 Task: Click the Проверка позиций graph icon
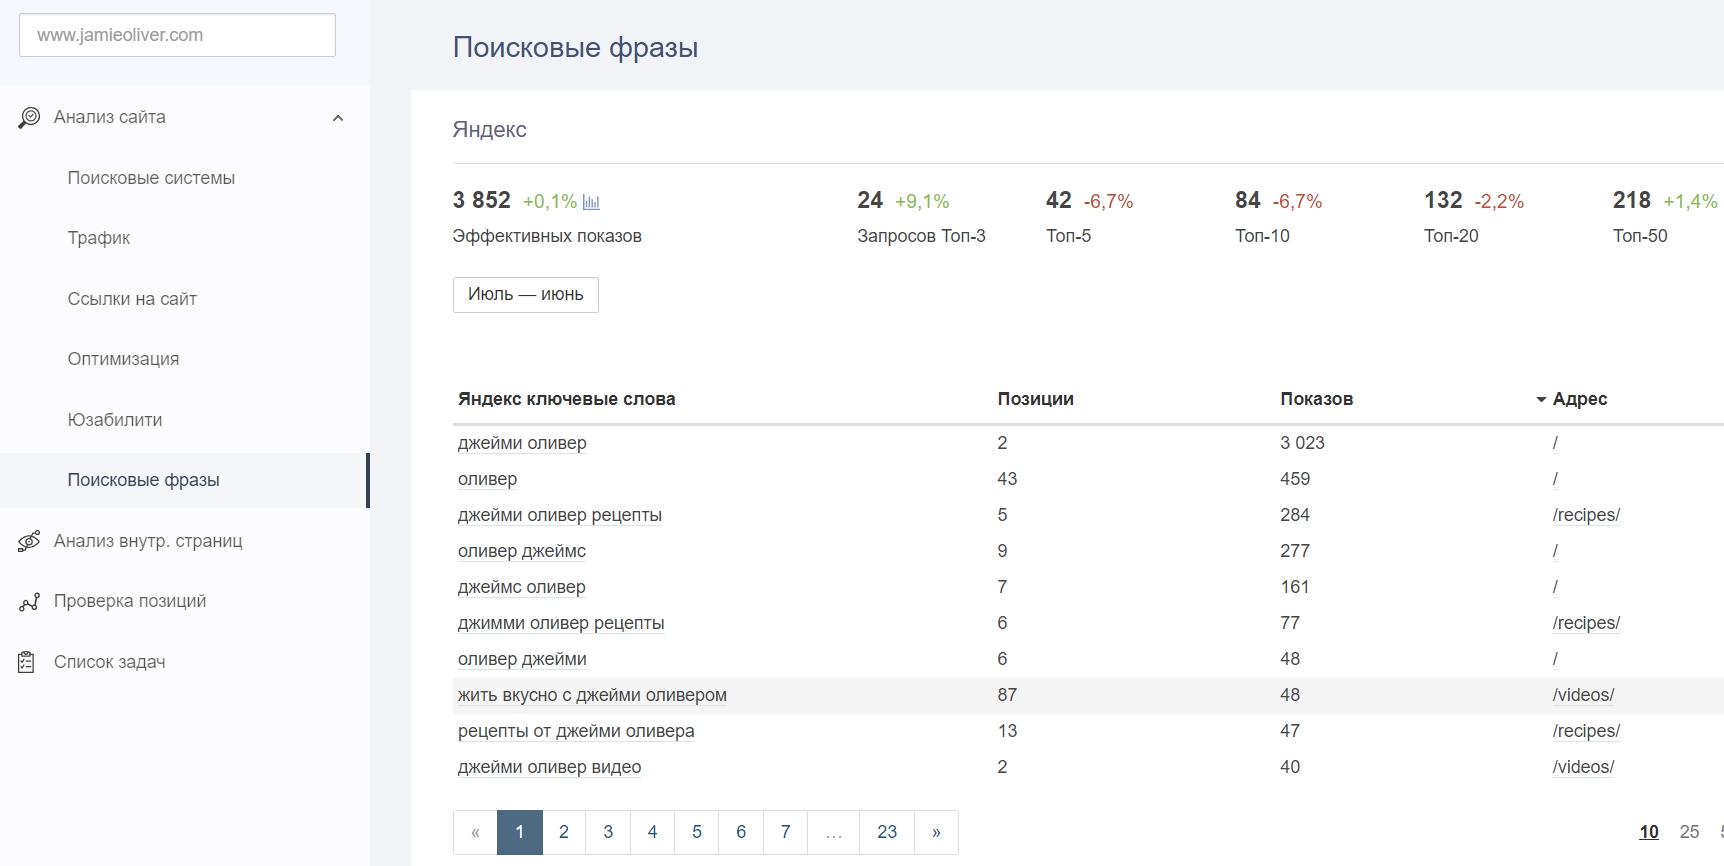[30, 602]
